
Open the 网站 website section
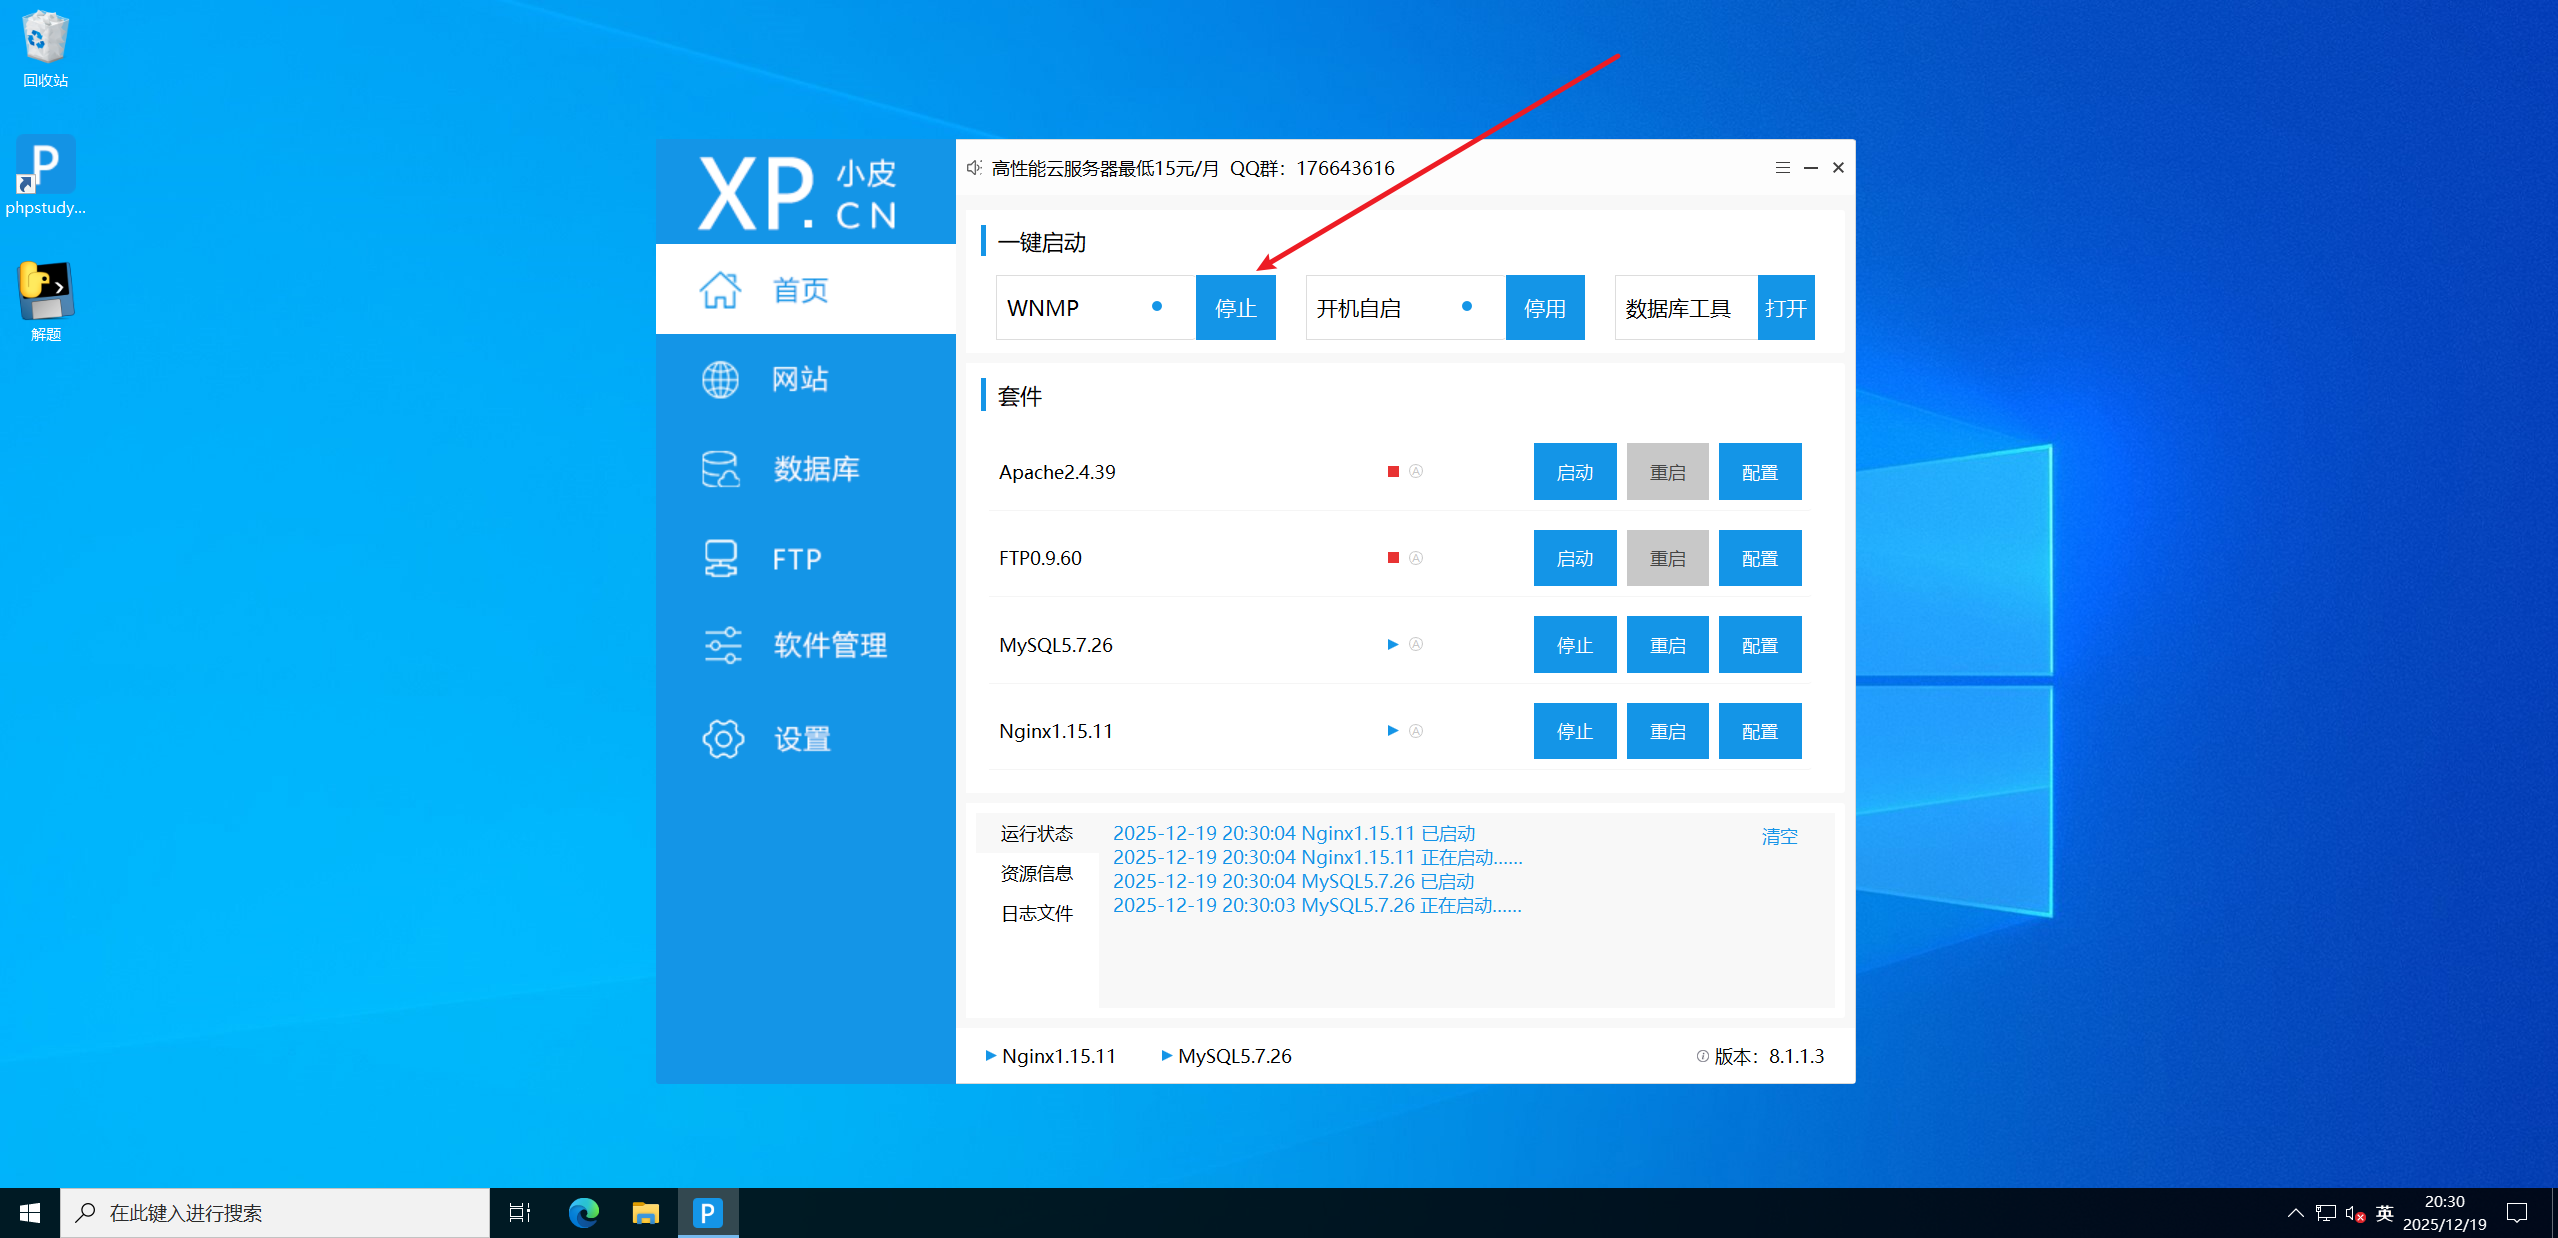click(x=805, y=380)
